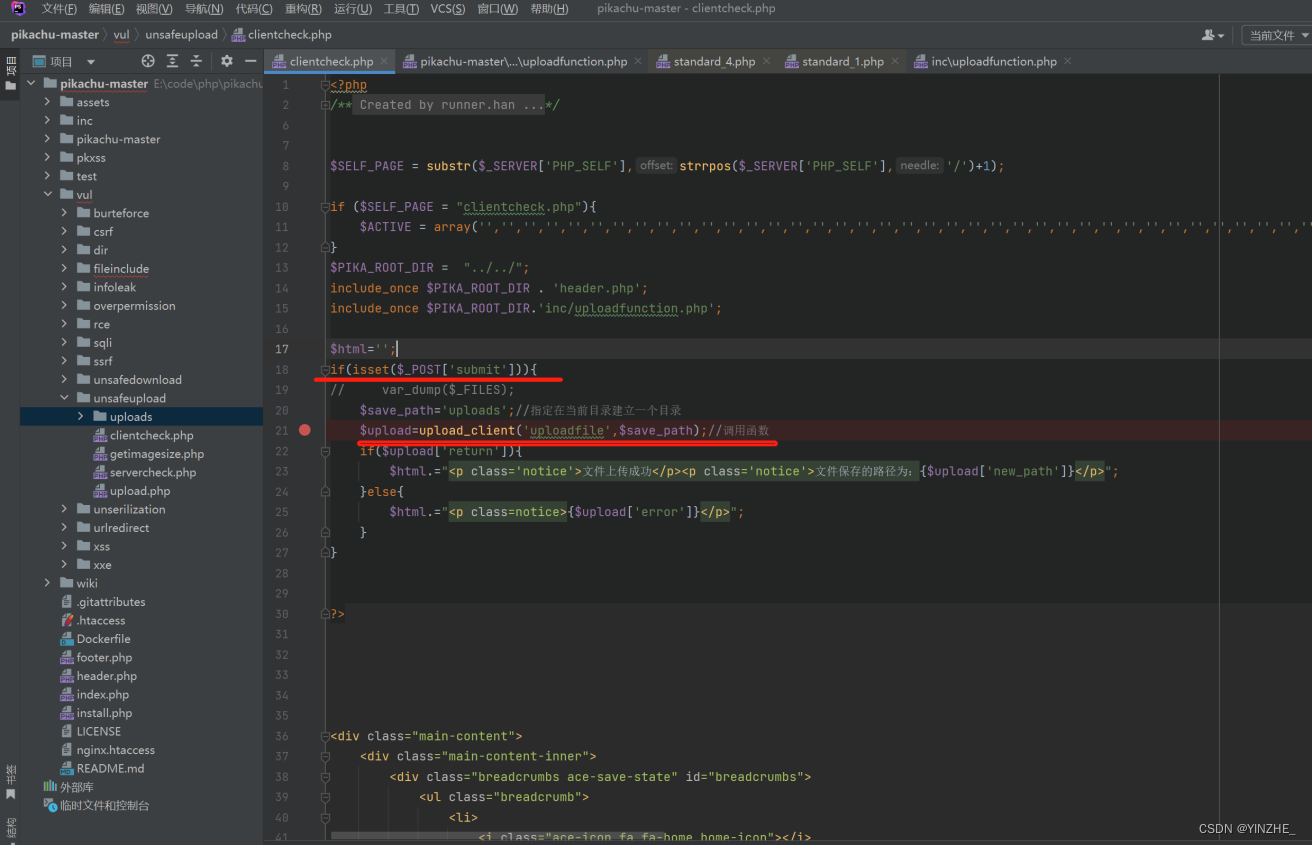Screen dimensions: 1312x845
Task: Click uploadfunction.php reference on line 15
Action: pos(639,308)
